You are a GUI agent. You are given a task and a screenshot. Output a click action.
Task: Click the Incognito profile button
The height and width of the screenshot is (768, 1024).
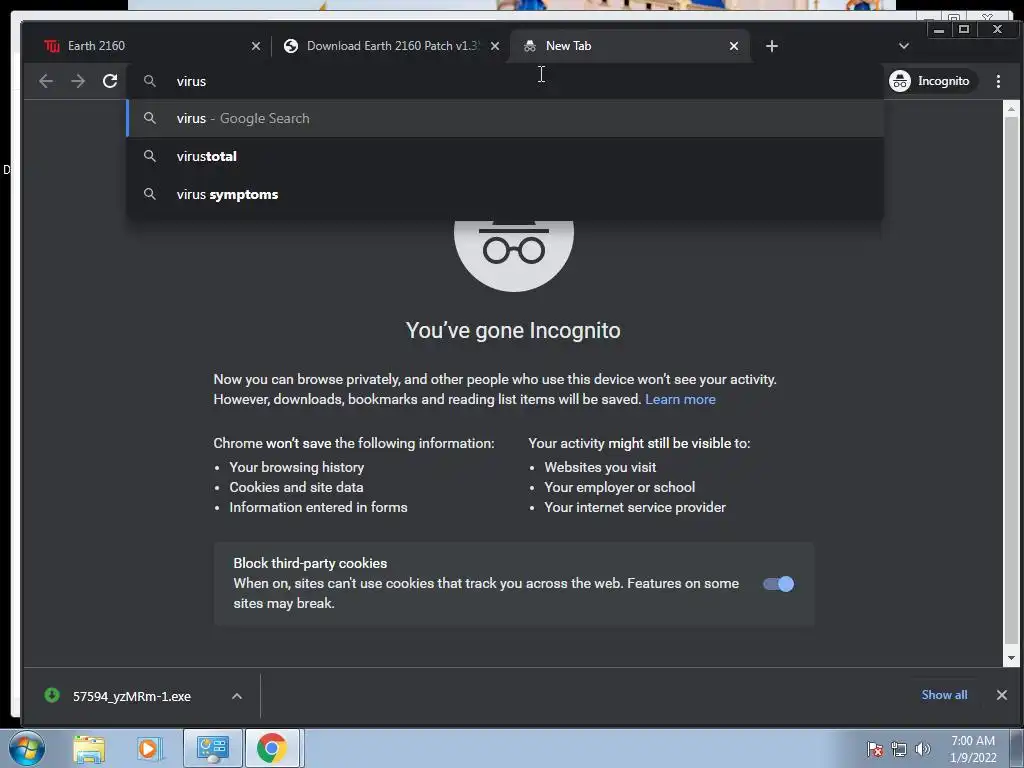pyautogui.click(x=932, y=81)
